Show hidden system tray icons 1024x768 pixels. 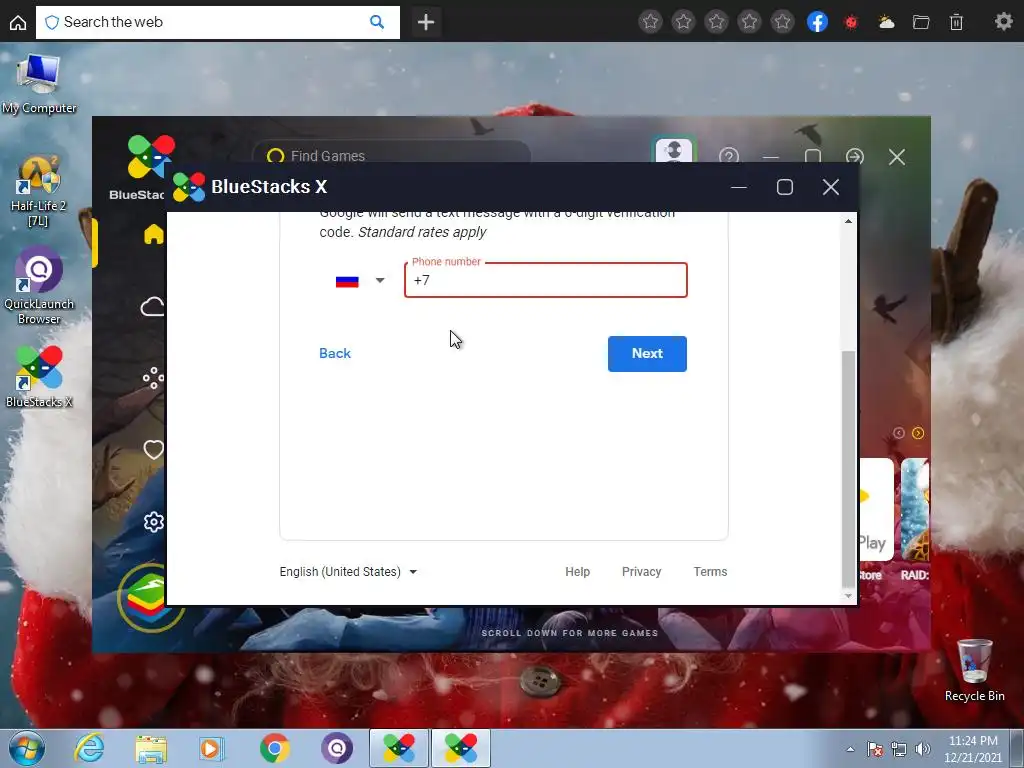point(850,749)
